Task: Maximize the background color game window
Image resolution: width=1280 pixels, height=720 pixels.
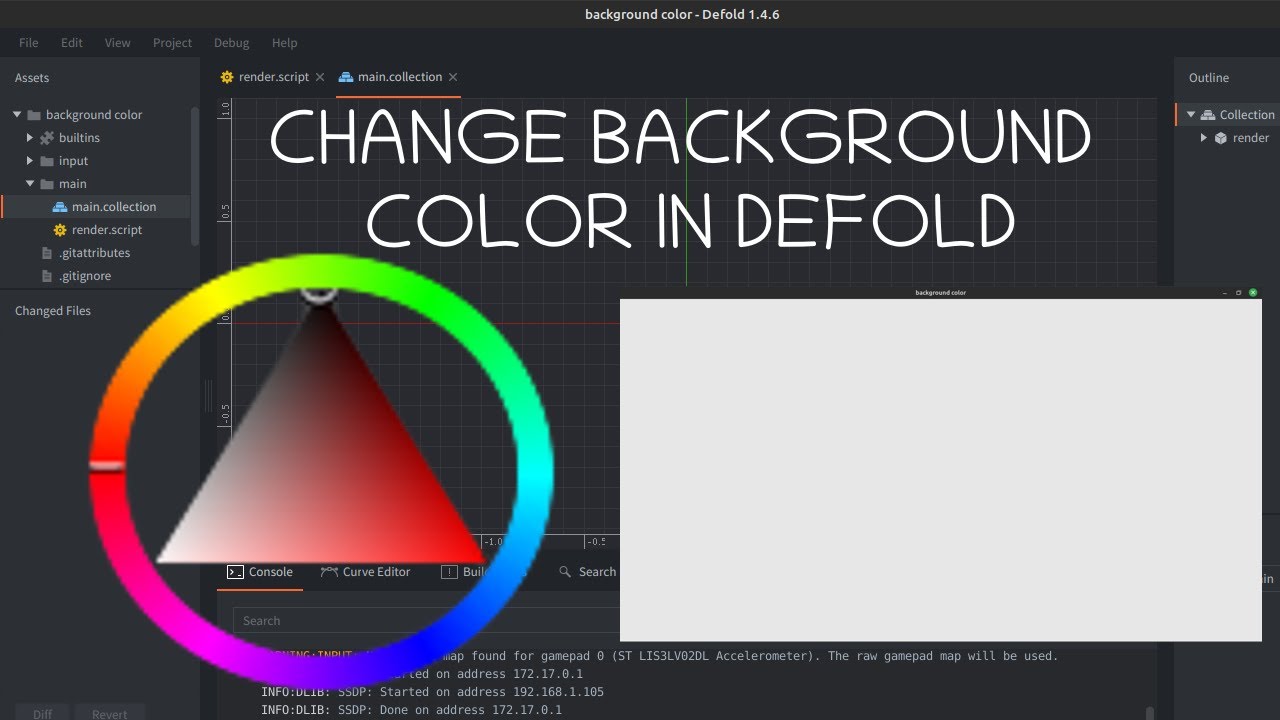Action: 1239,293
